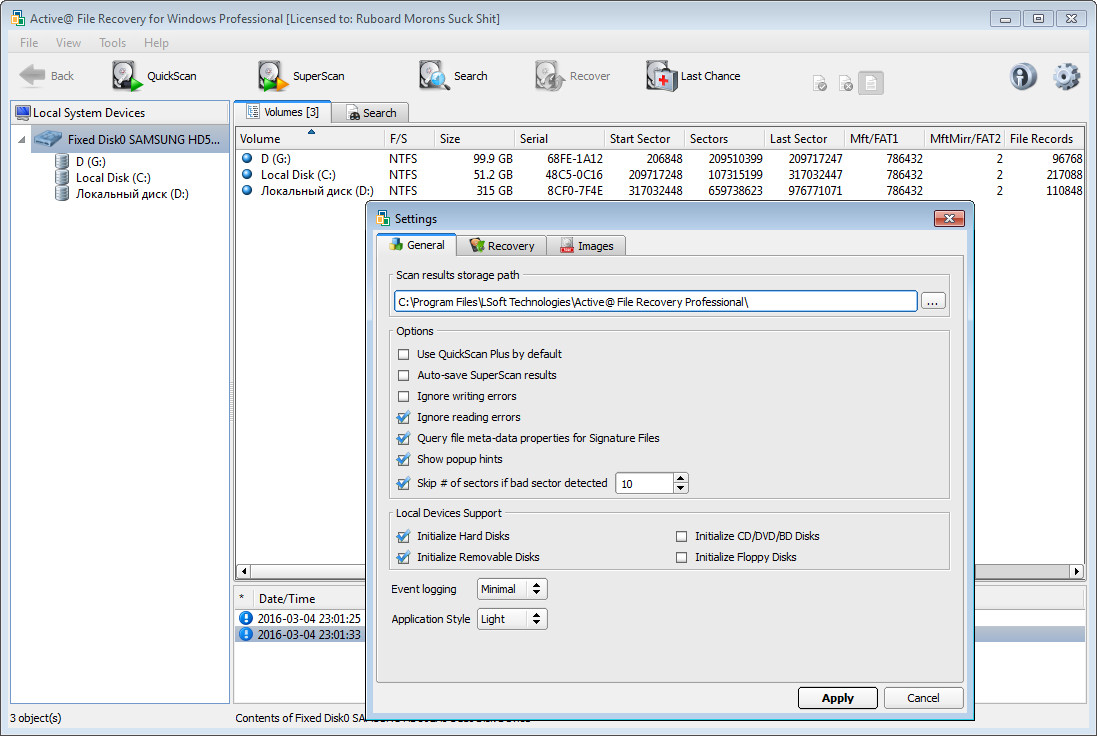This screenshot has width=1097, height=736.
Task: Uncheck Initialize Hard Disks
Action: [403, 536]
